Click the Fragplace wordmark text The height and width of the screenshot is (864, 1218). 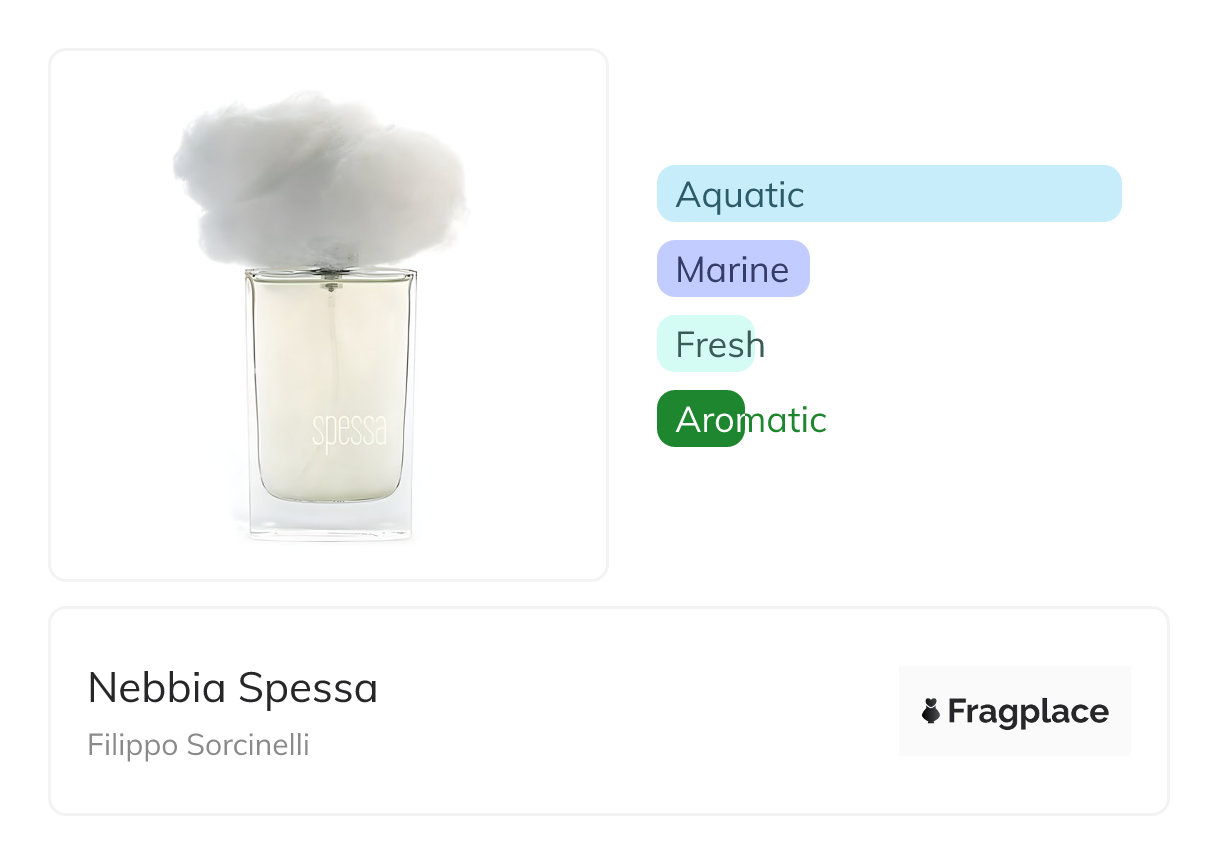pyautogui.click(x=1027, y=712)
